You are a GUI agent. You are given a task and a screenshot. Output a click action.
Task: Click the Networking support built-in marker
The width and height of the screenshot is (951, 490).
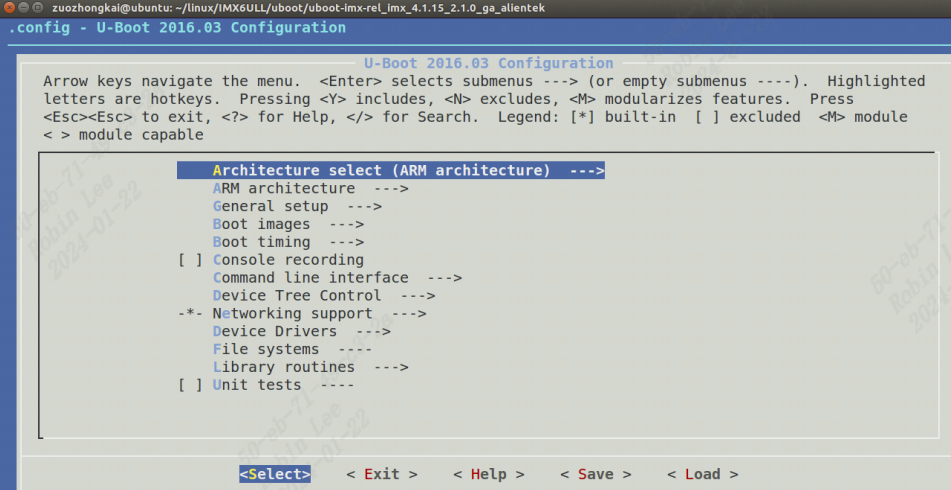point(191,314)
